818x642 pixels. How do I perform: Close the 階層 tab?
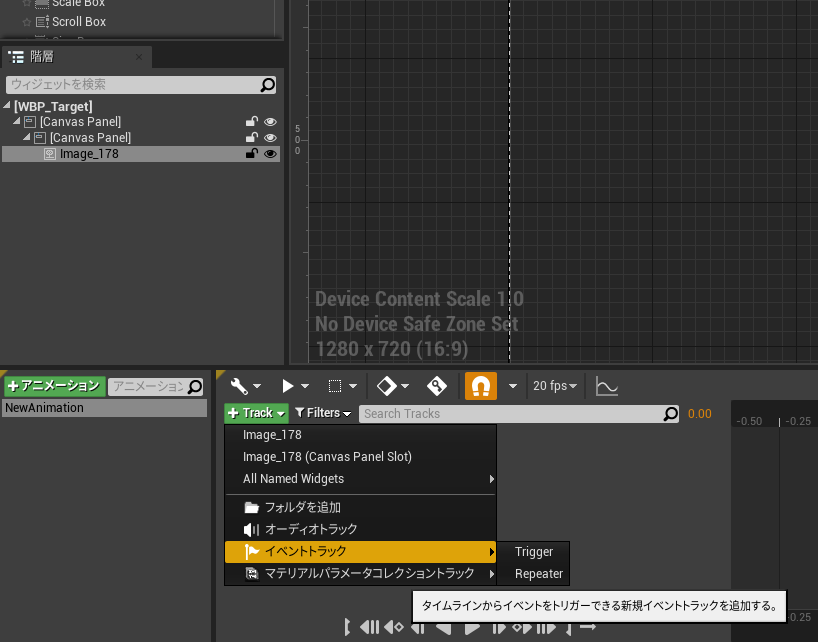[x=139, y=57]
